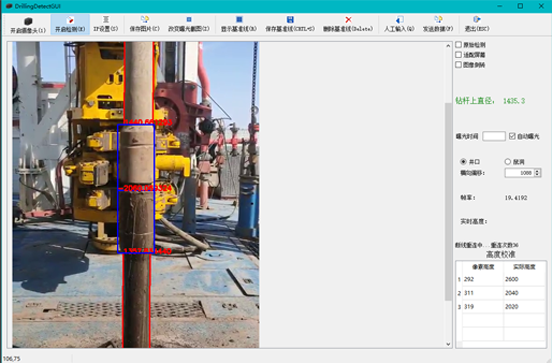
Task: Click spinner arrows on the 1088 value box
Action: (537, 173)
